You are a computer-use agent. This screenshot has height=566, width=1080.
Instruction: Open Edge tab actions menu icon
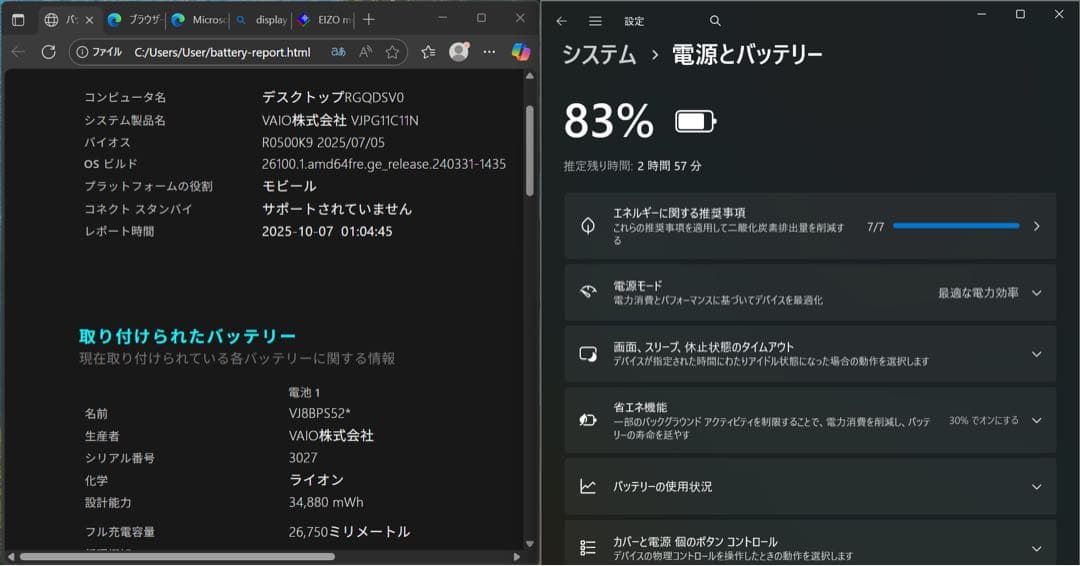pyautogui.click(x=19, y=20)
